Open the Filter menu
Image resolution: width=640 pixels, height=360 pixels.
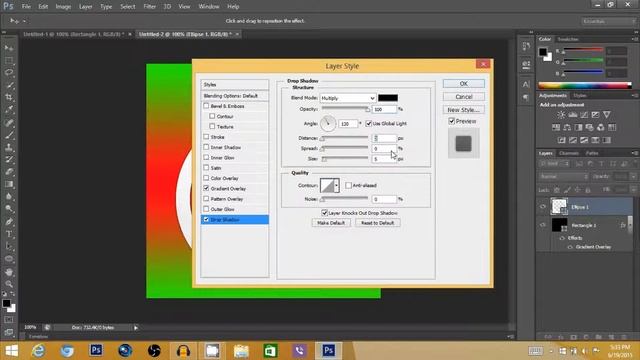click(x=149, y=7)
